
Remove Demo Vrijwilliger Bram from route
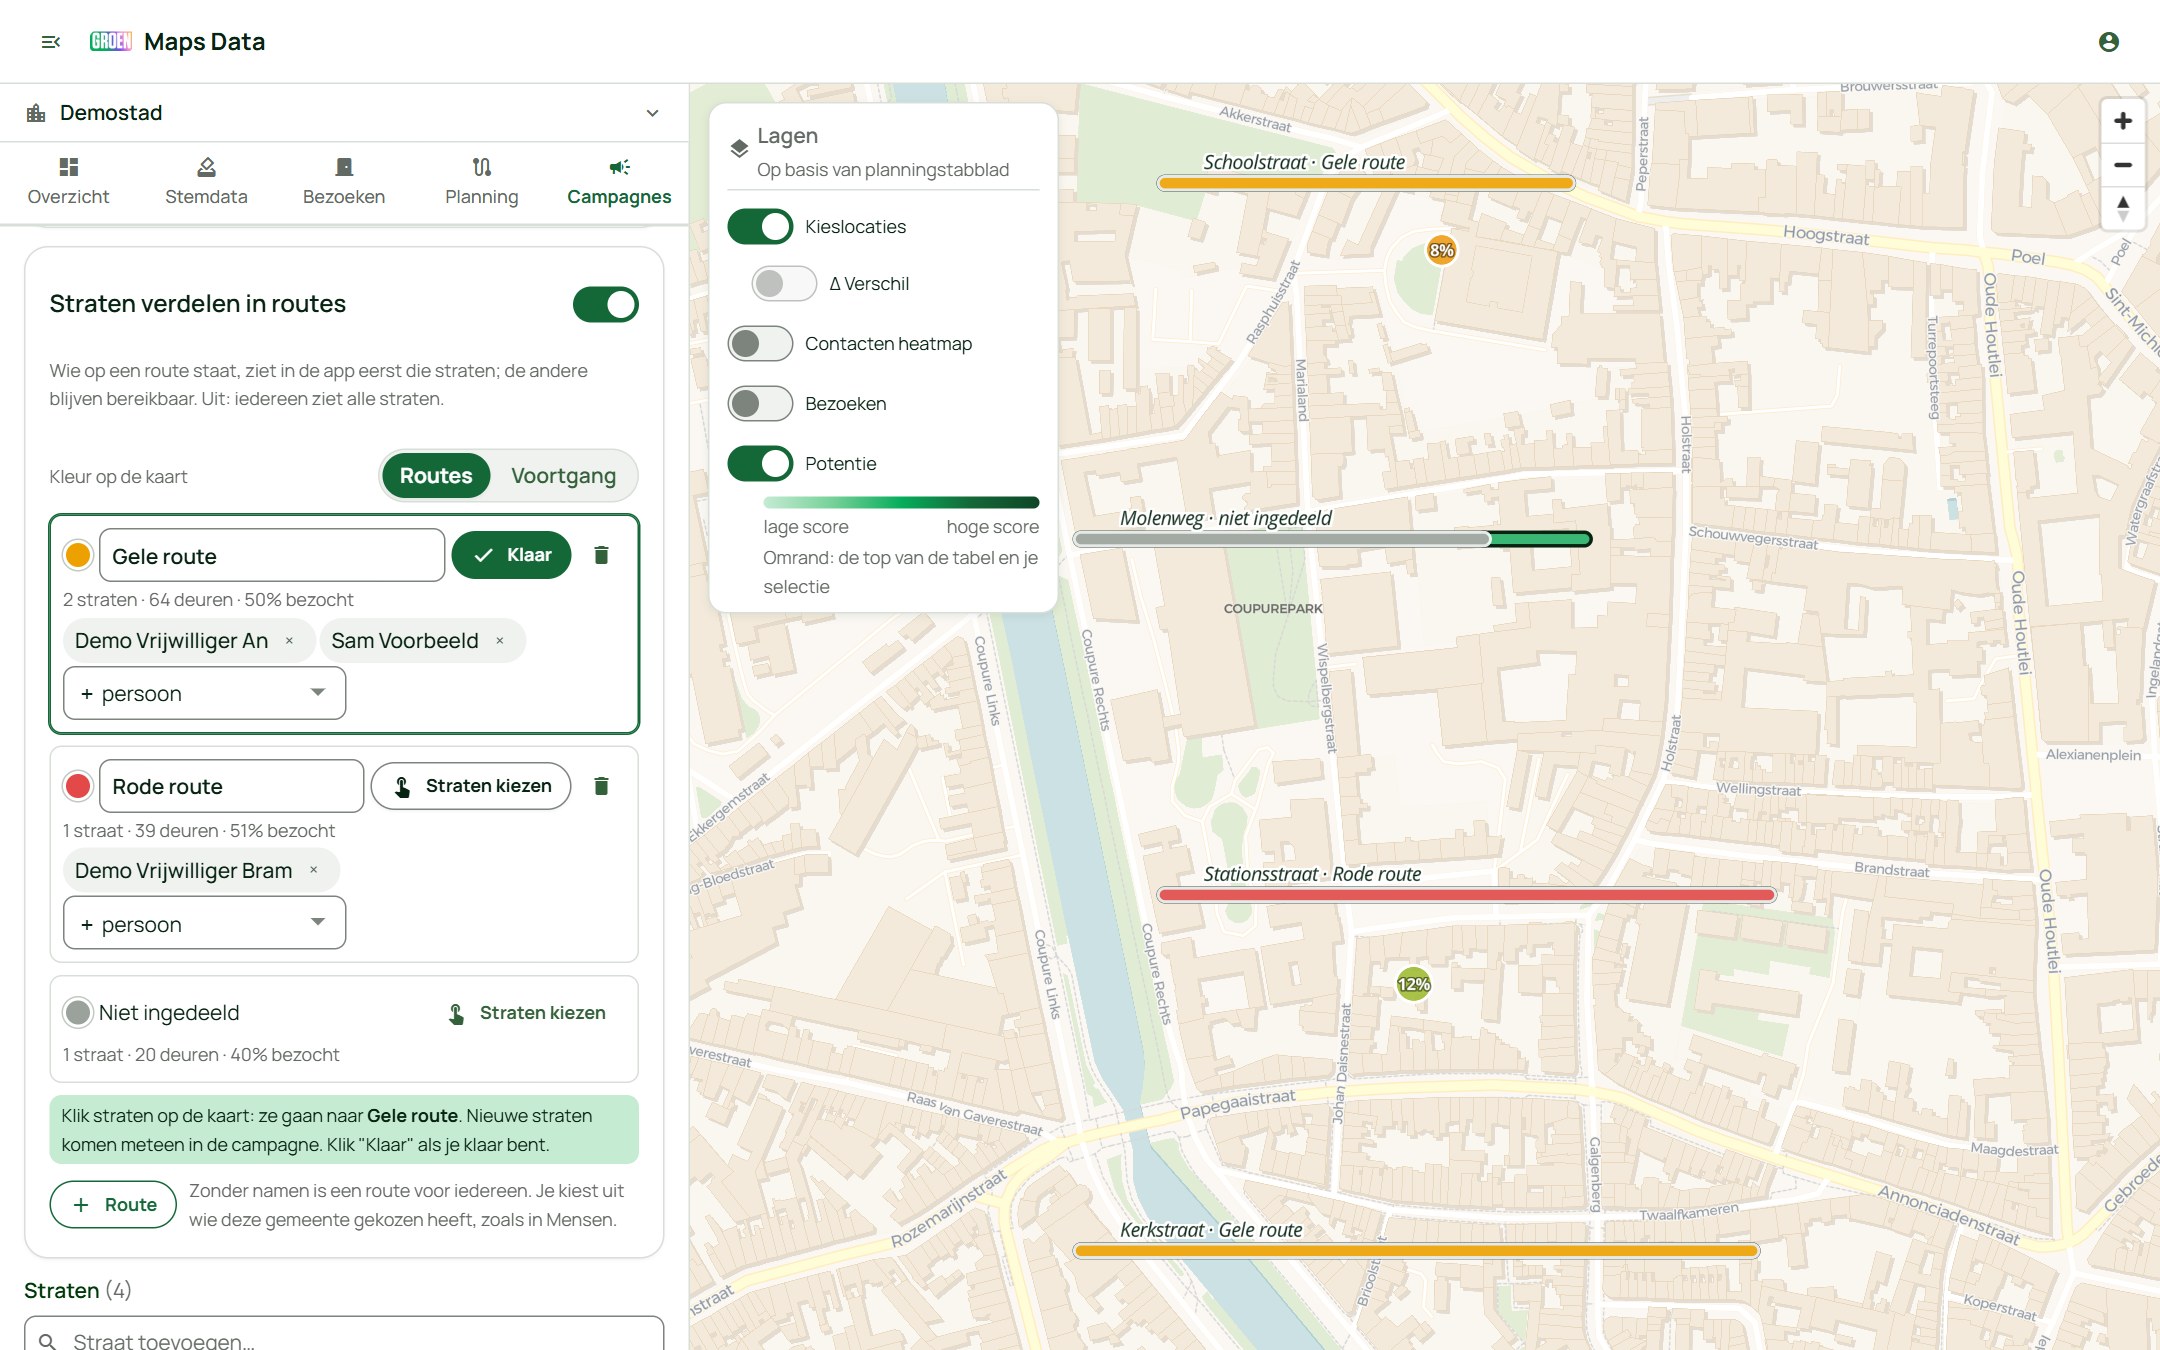click(314, 871)
